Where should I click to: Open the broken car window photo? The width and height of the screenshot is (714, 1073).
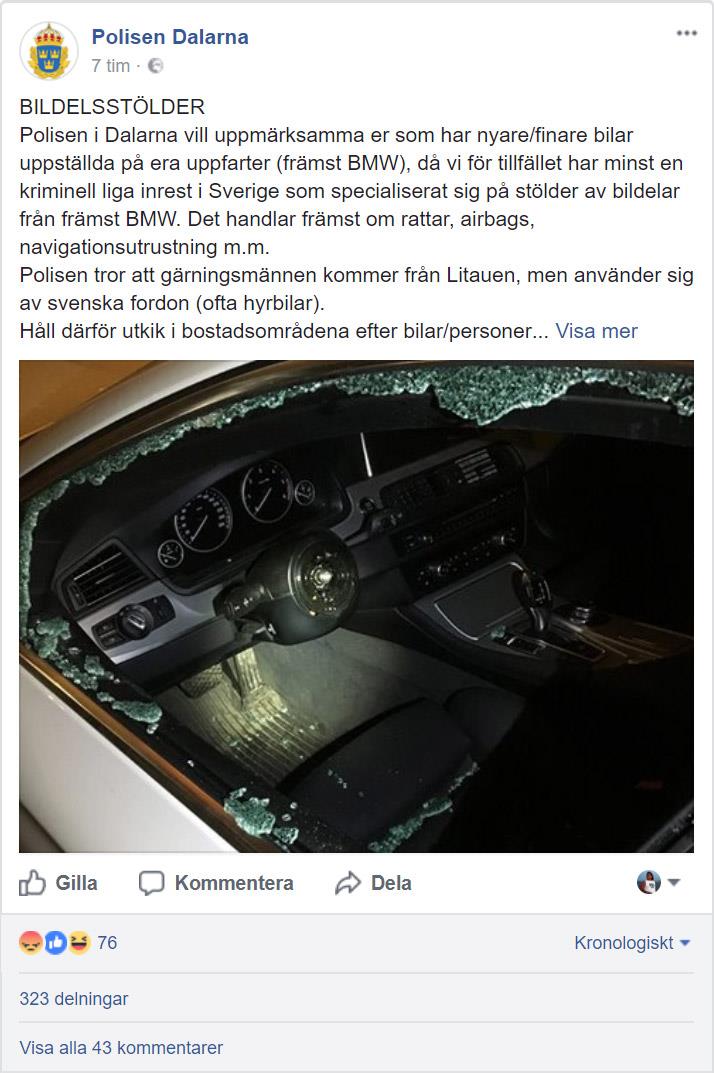tap(357, 606)
